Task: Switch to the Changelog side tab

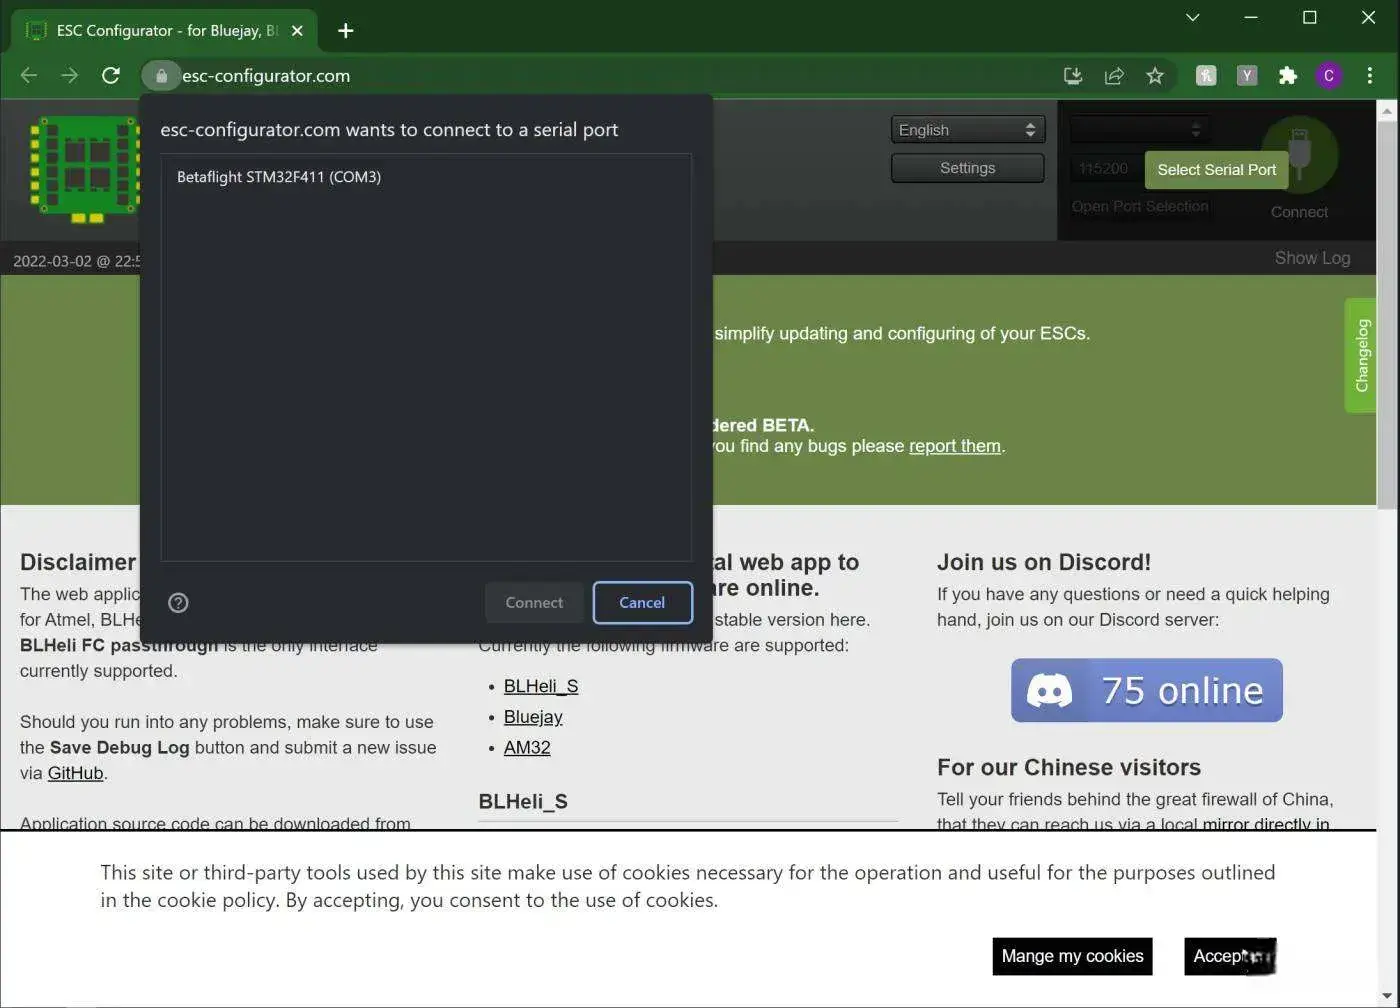Action: coord(1361,355)
